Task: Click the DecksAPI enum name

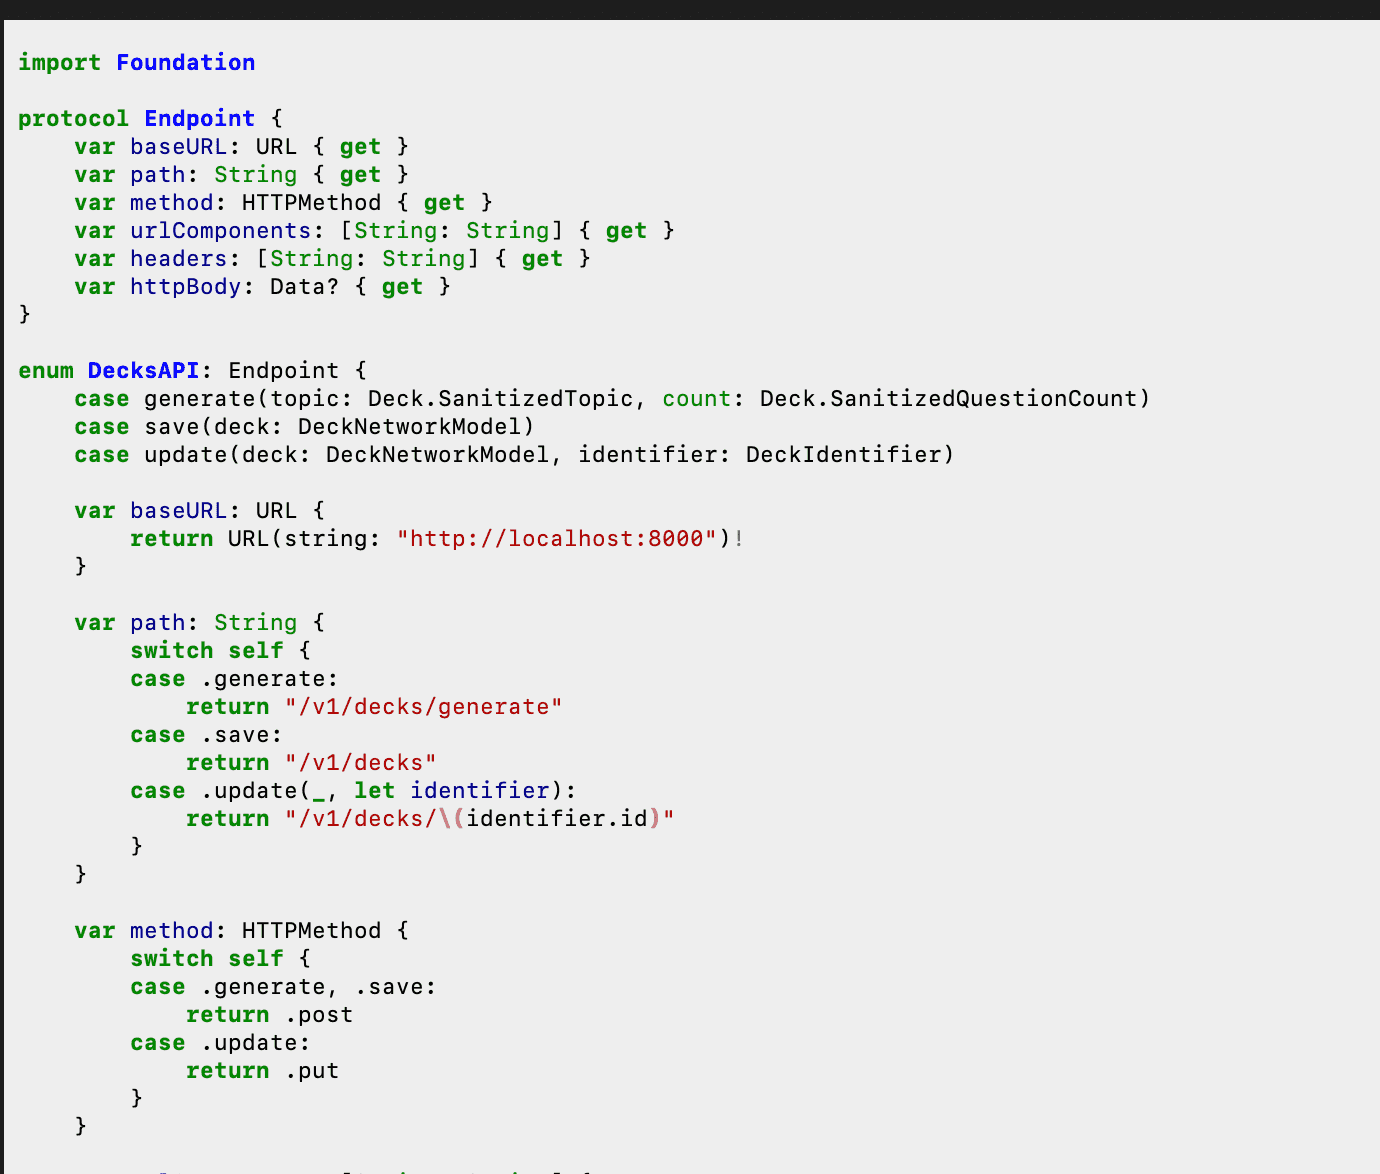Action: [x=143, y=370]
